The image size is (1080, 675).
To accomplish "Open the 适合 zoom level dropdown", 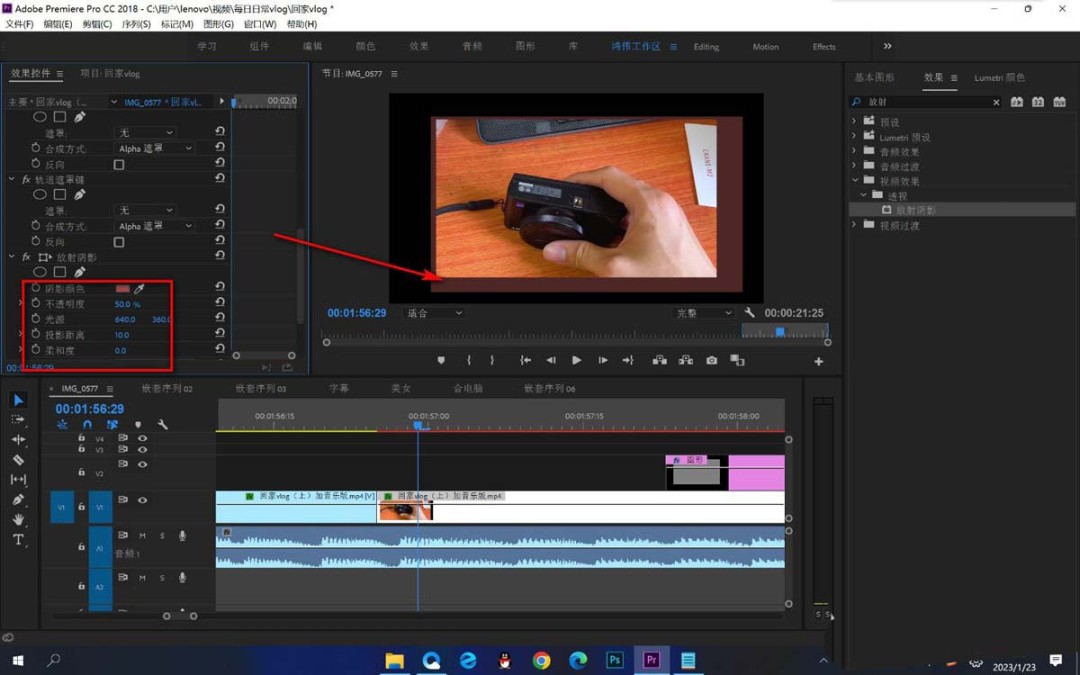I will tap(434, 313).
